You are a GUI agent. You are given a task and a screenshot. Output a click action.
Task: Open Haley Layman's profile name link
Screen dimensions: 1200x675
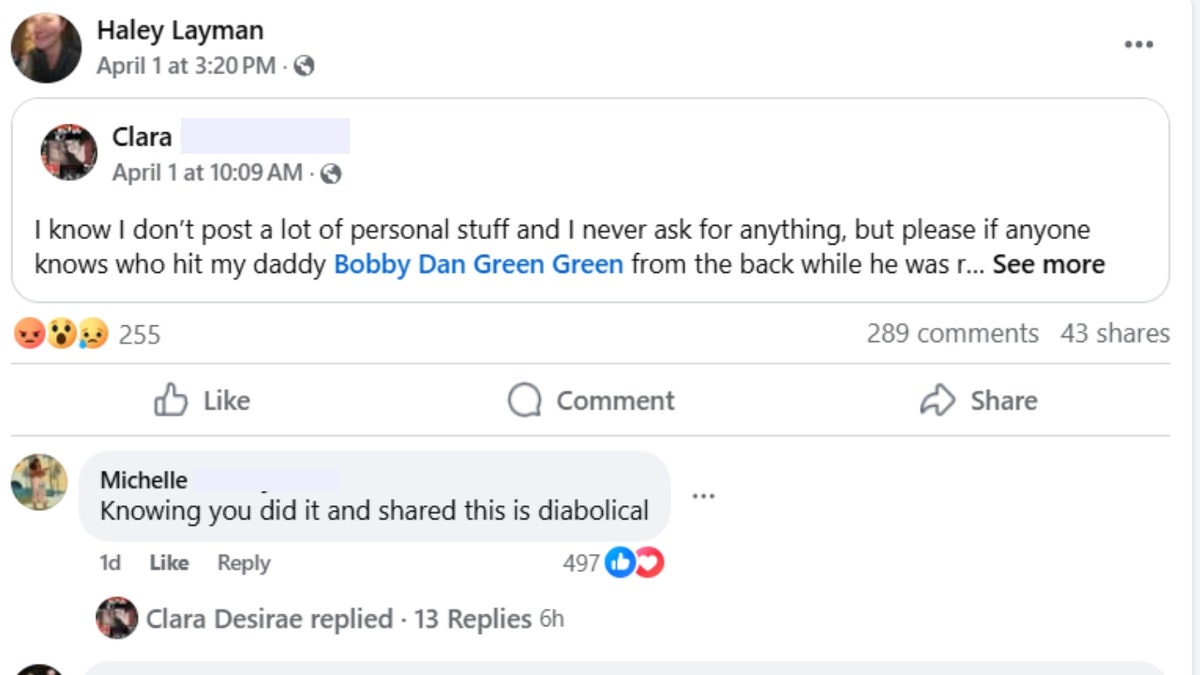coord(180,31)
